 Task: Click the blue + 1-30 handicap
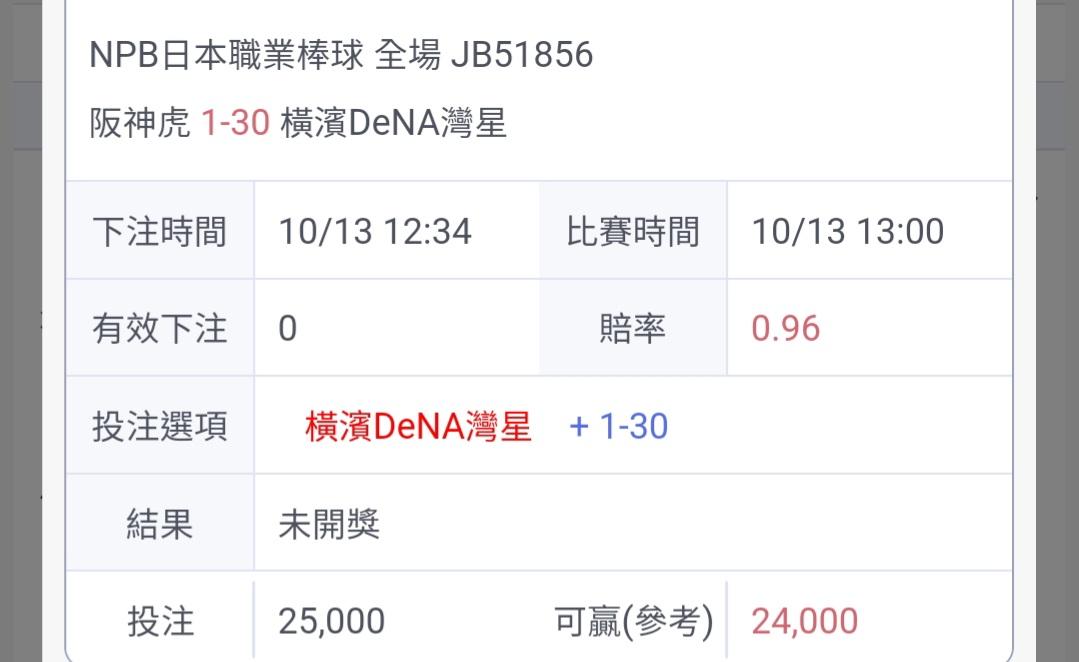[619, 427]
